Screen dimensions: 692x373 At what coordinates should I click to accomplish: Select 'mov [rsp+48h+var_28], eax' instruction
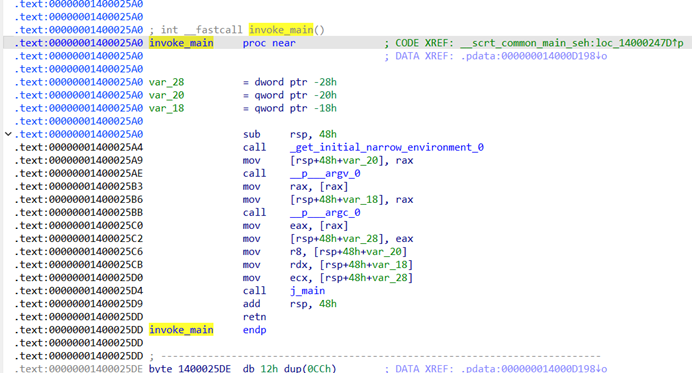click(327, 239)
